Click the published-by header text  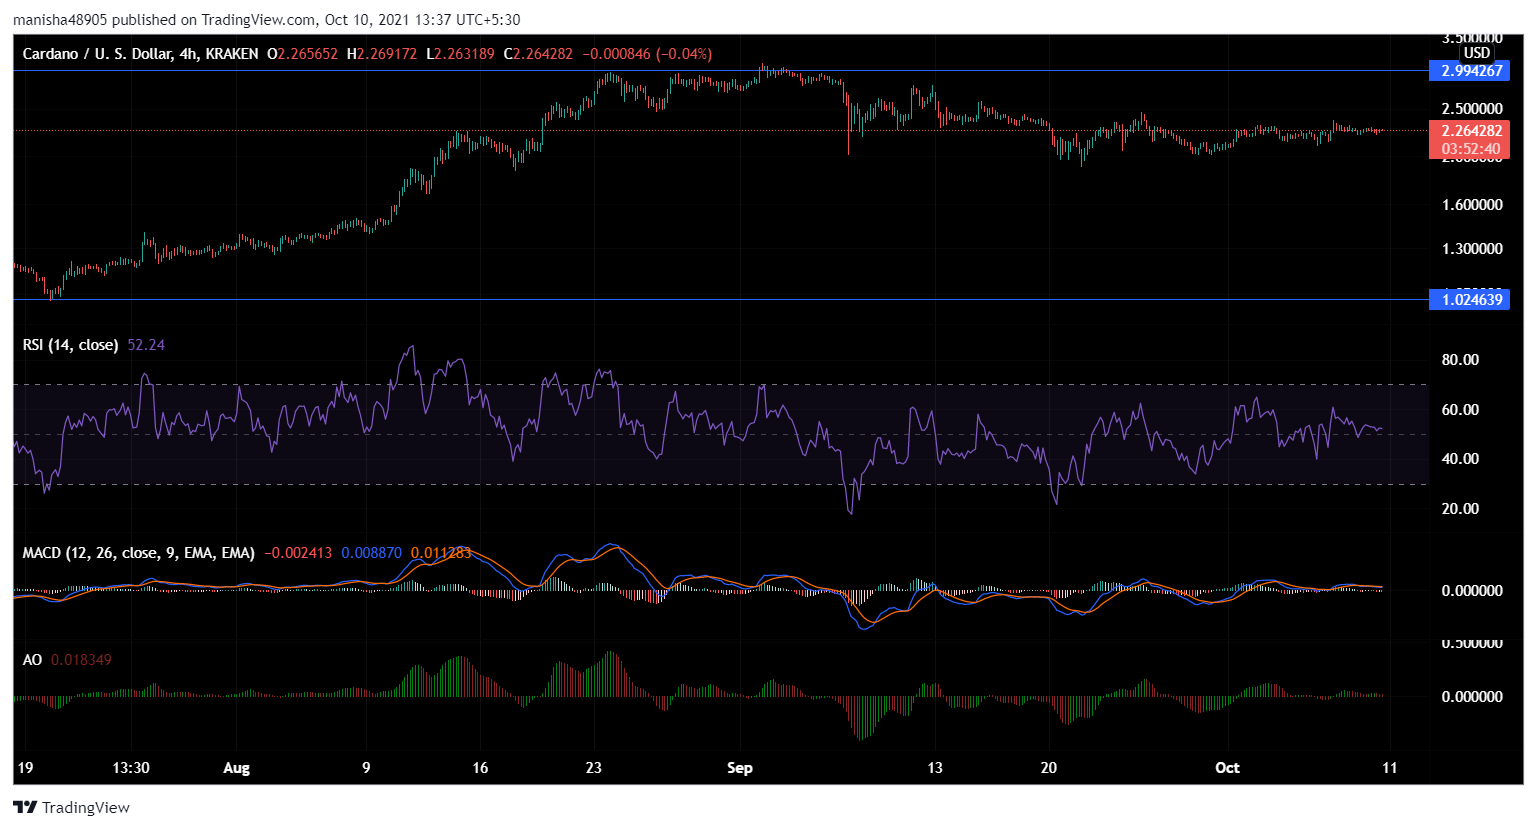pyautogui.click(x=267, y=20)
